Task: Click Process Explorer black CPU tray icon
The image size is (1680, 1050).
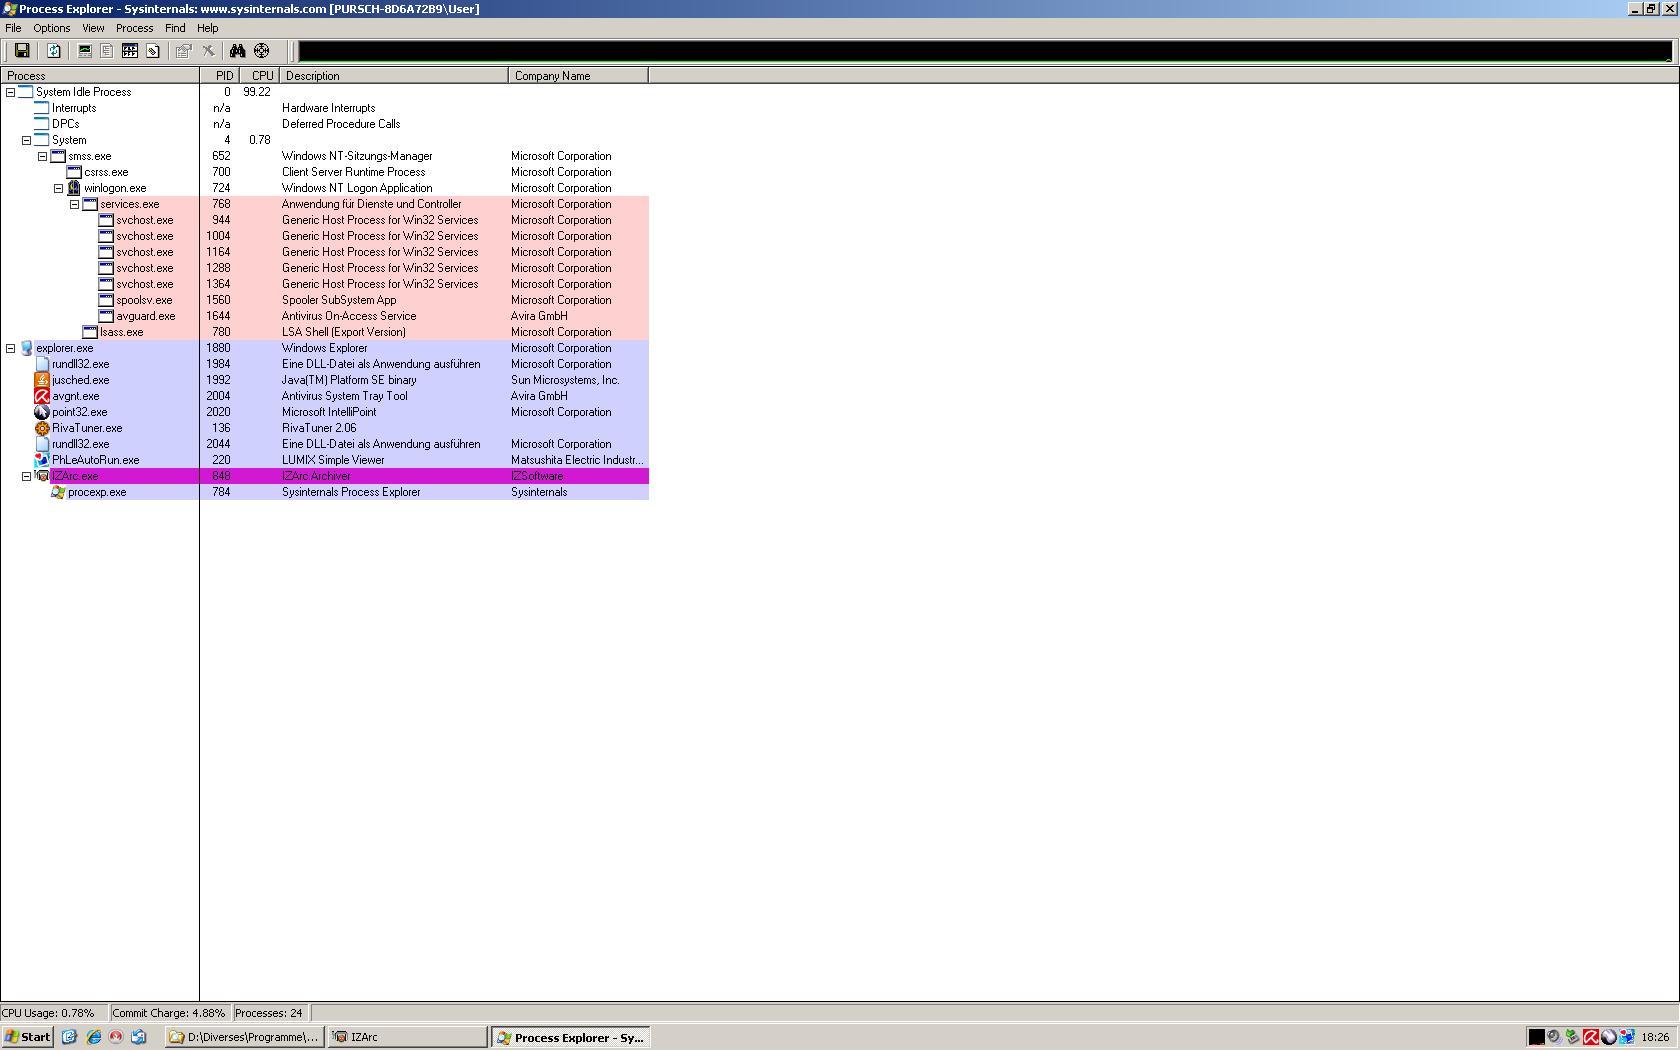Action: coord(1536,1037)
